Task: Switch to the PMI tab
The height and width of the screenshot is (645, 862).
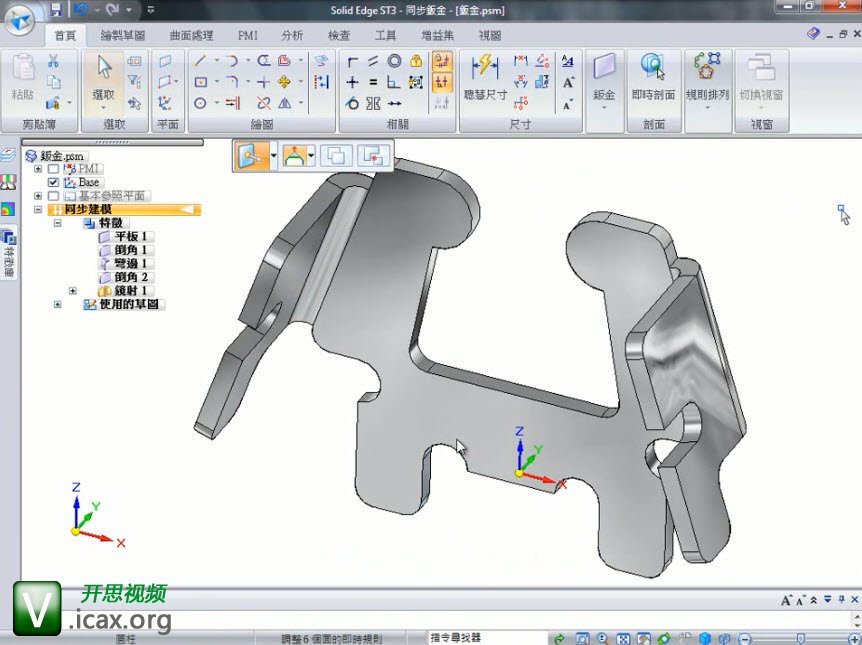Action: pyautogui.click(x=247, y=36)
